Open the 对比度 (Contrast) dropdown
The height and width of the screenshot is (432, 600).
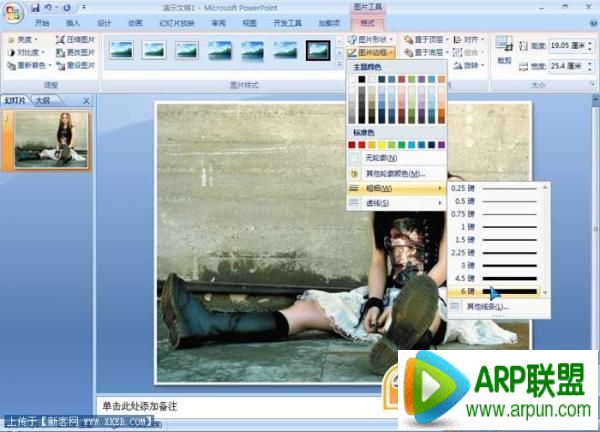pyautogui.click(x=26, y=52)
